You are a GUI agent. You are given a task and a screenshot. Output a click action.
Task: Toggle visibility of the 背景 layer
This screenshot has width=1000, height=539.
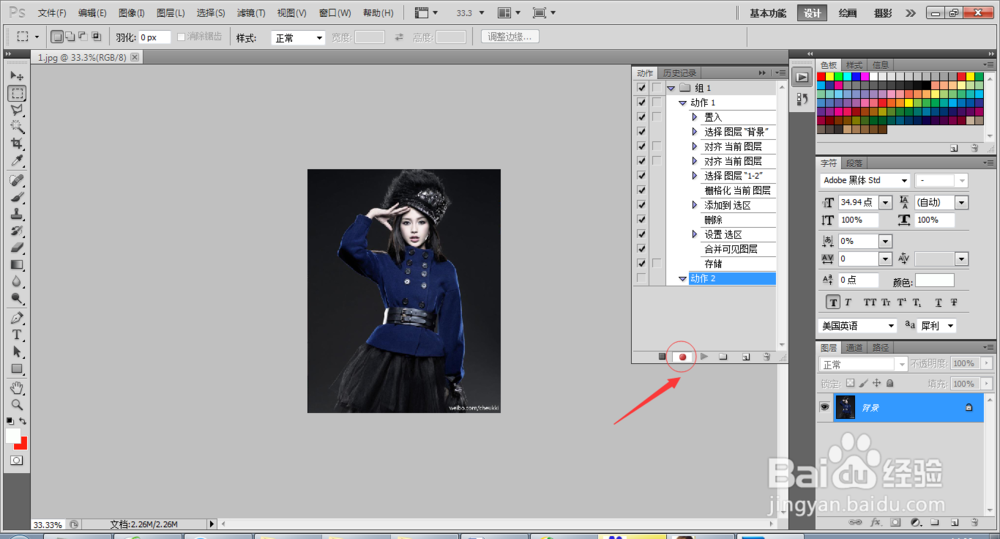[825, 407]
